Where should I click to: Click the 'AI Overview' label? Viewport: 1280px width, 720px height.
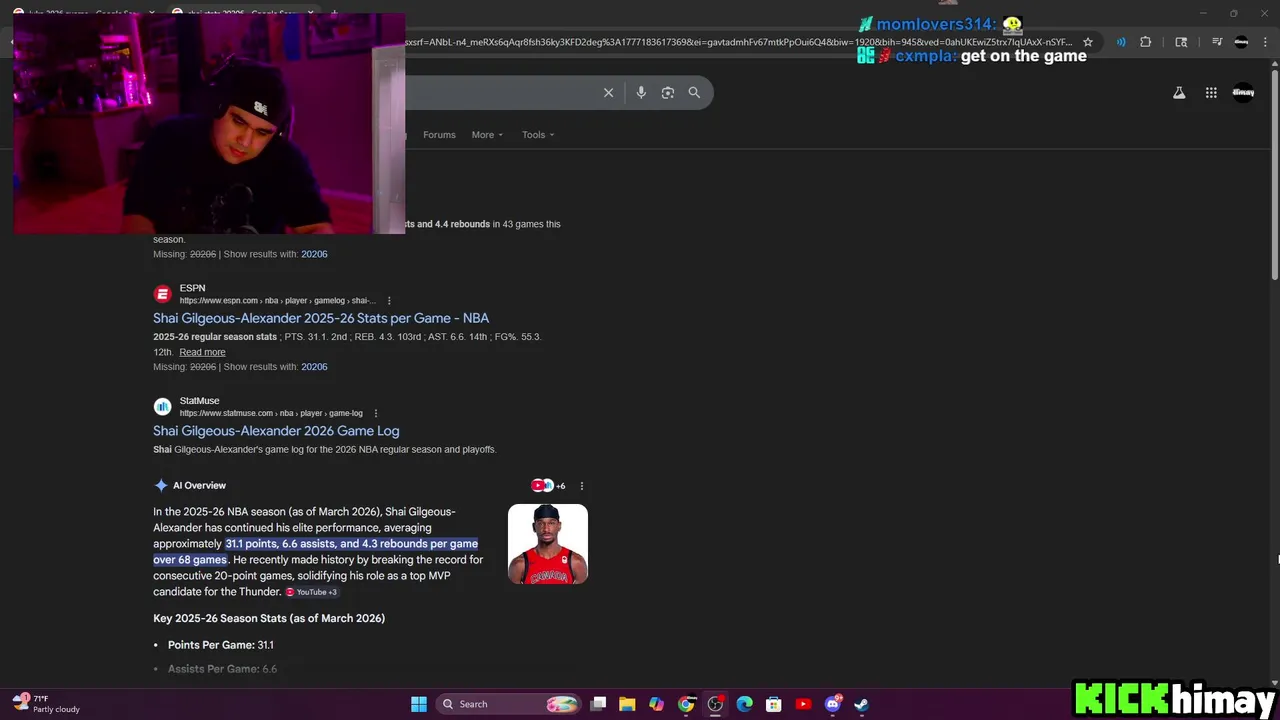coord(199,486)
